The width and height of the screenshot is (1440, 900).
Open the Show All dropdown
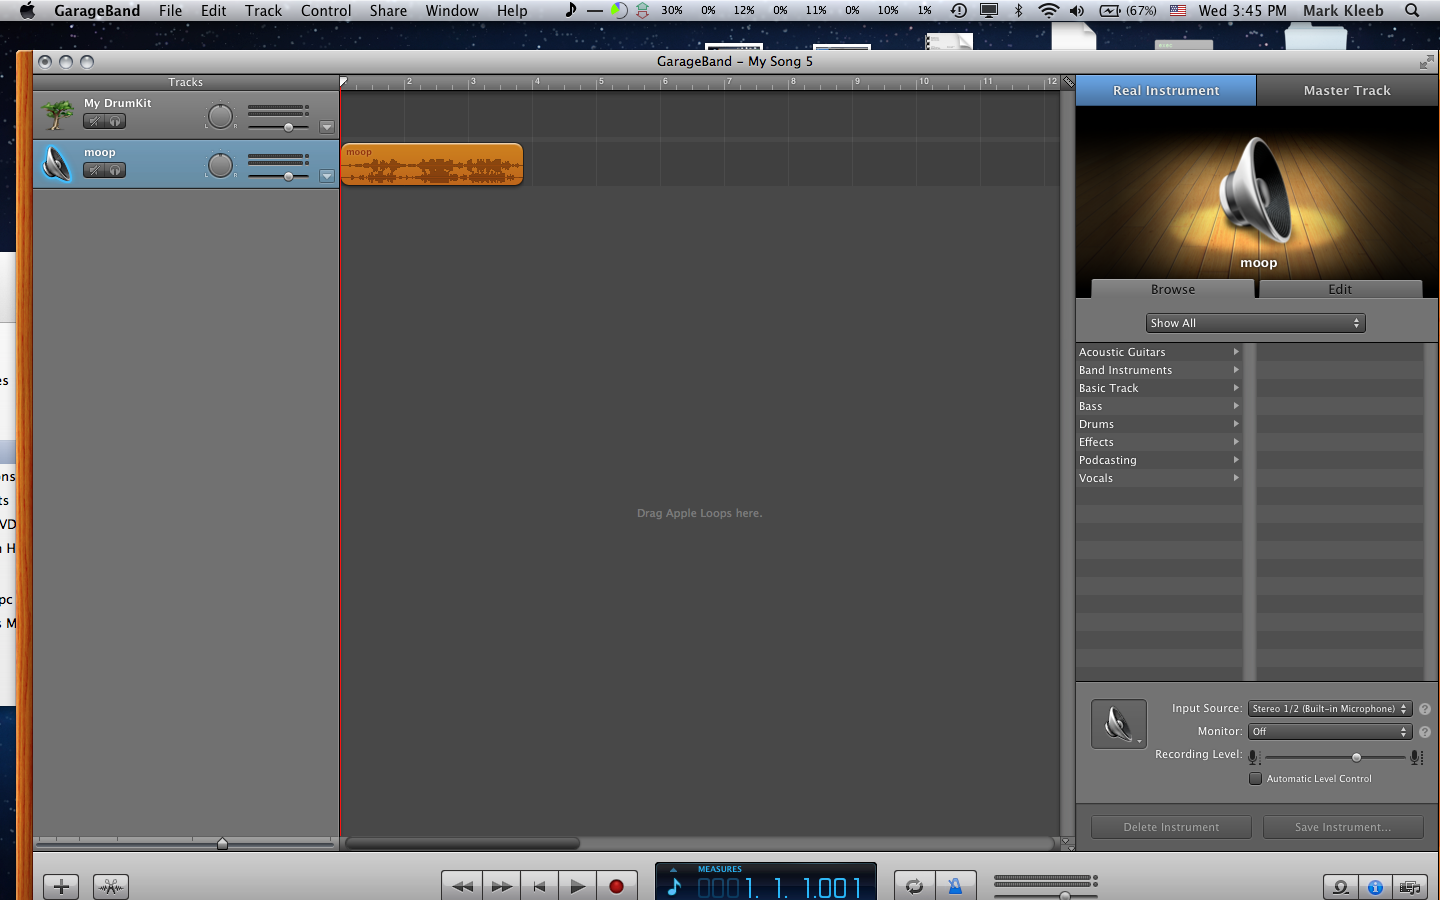[x=1255, y=323]
